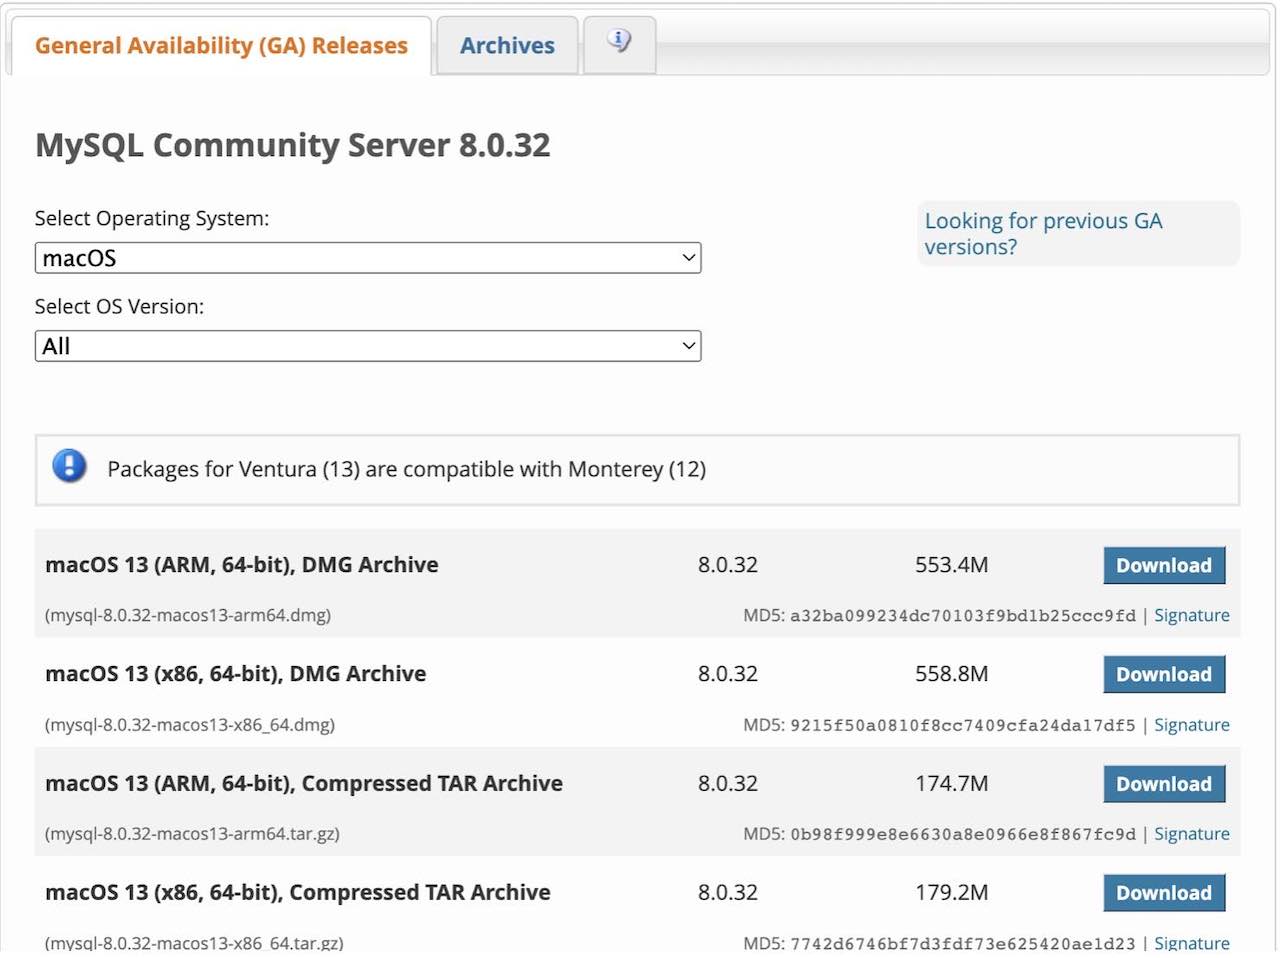
Task: Open the Select OS Version dropdown
Action: [368, 346]
